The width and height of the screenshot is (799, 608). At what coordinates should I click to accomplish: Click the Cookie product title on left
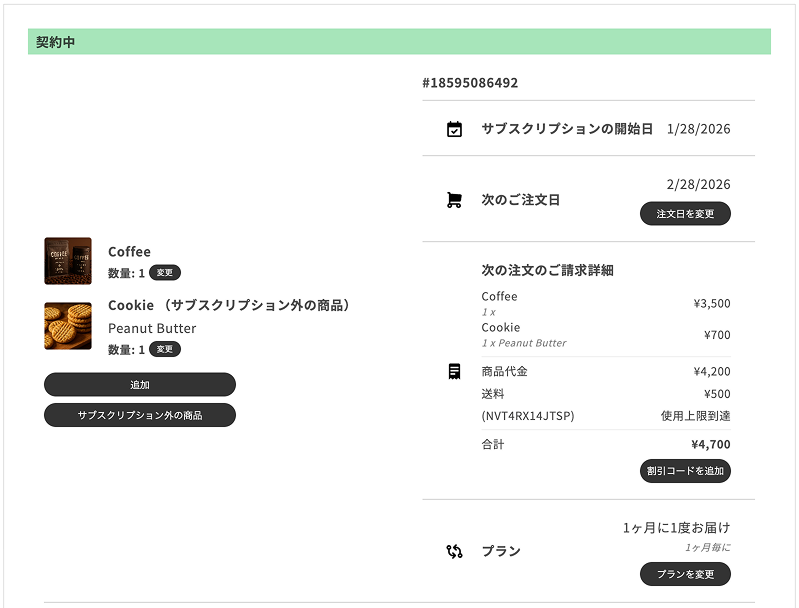tap(230, 305)
